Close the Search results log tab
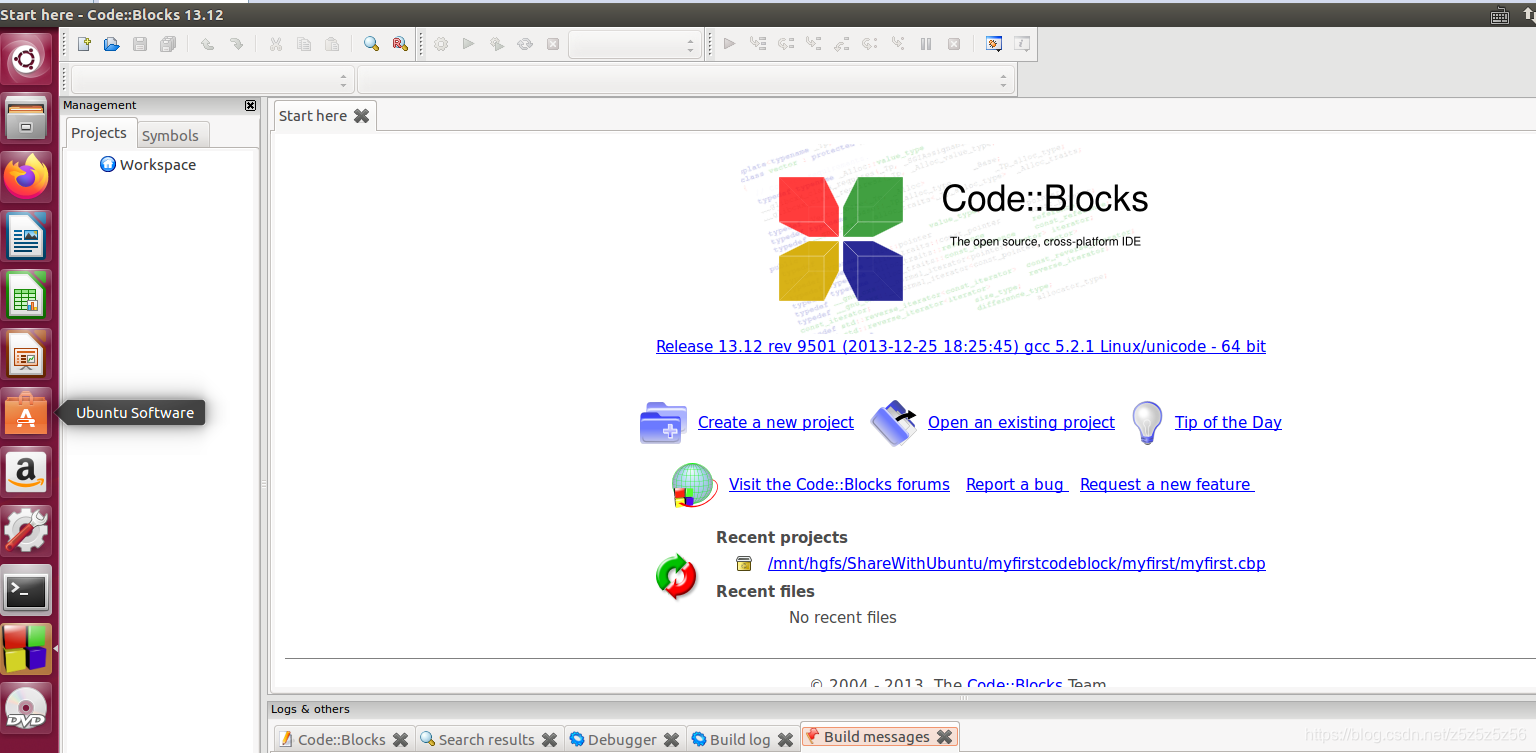The image size is (1536, 753). 549,740
